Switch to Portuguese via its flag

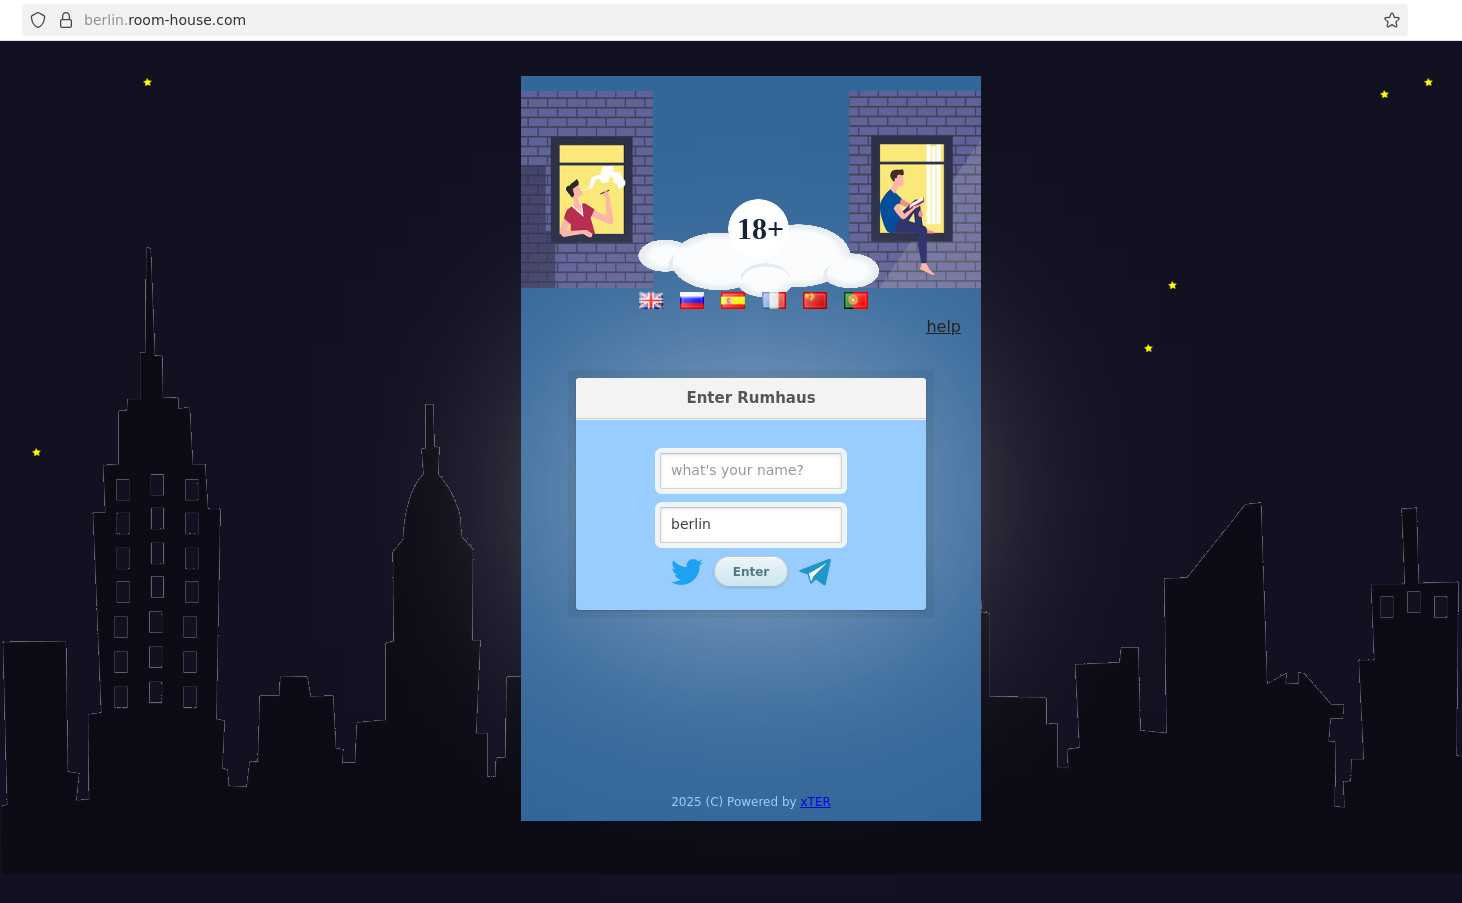856,300
